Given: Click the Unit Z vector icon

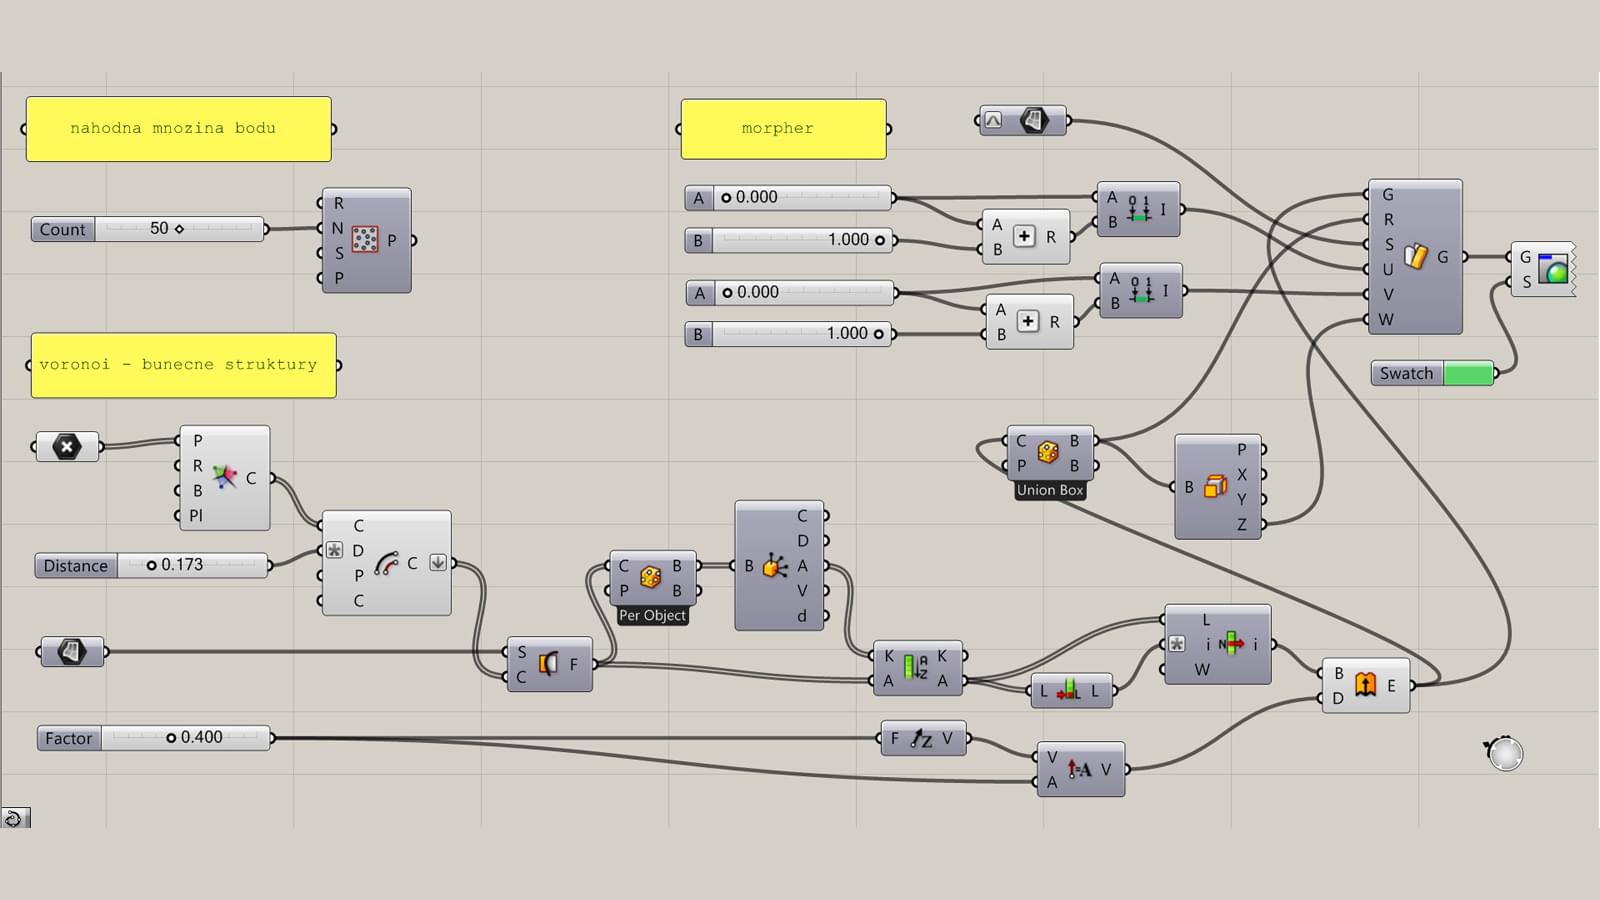Looking at the screenshot, I should [x=921, y=739].
